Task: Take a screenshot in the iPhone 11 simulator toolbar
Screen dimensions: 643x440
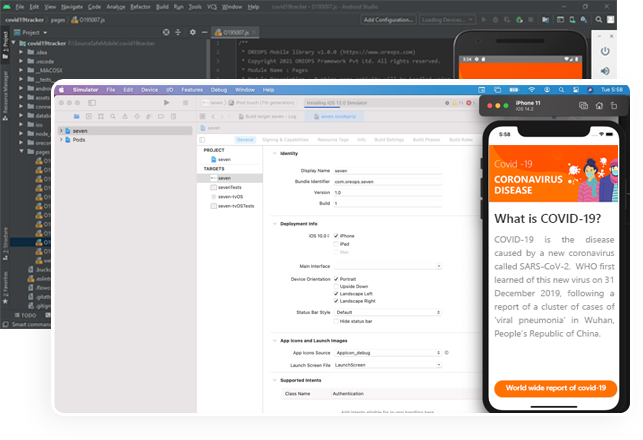Action: point(583,106)
